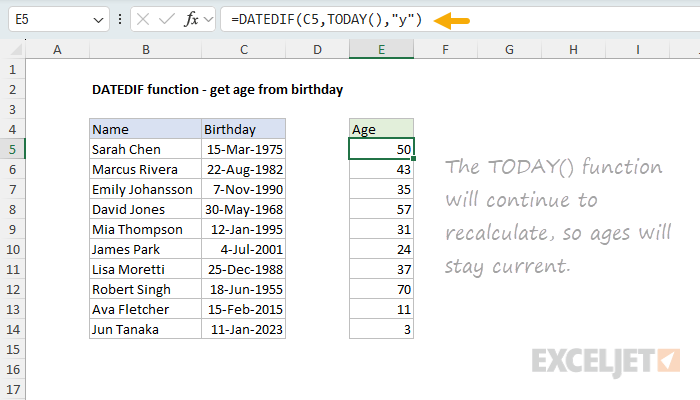
Task: Click the birthday cell 30-May-1968
Action: pyautogui.click(x=243, y=209)
